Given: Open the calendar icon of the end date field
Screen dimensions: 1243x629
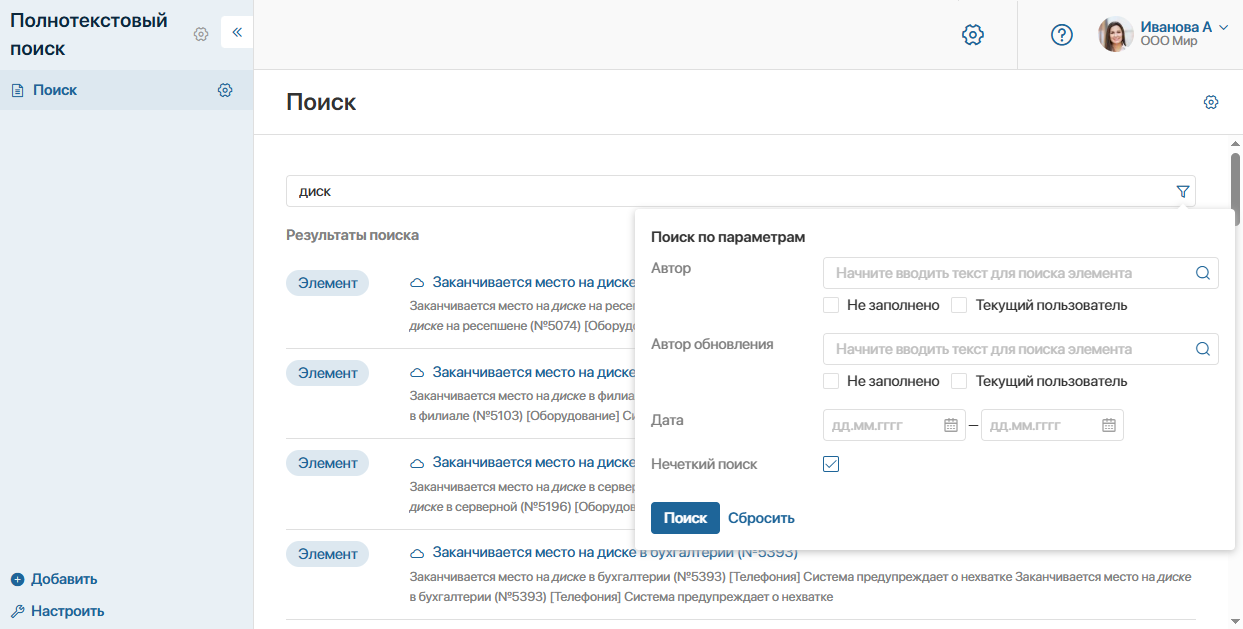Looking at the screenshot, I should pyautogui.click(x=1109, y=425).
